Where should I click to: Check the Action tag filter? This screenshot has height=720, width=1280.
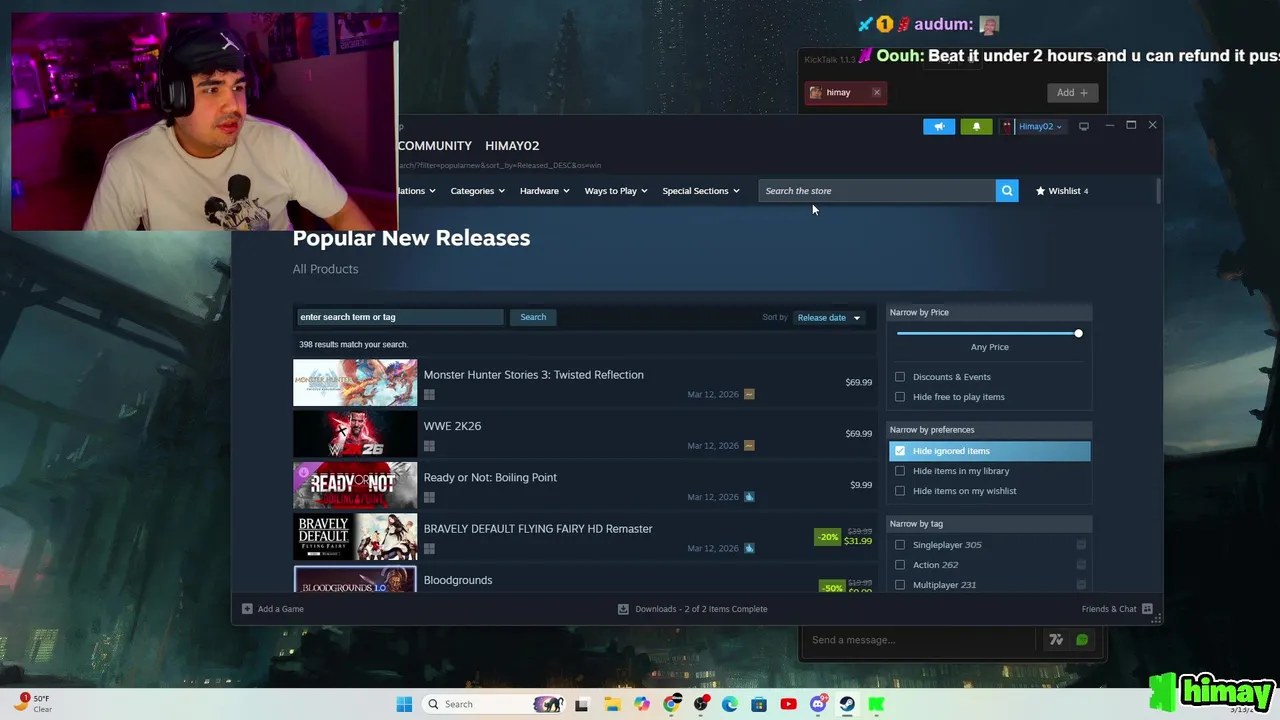coord(900,565)
